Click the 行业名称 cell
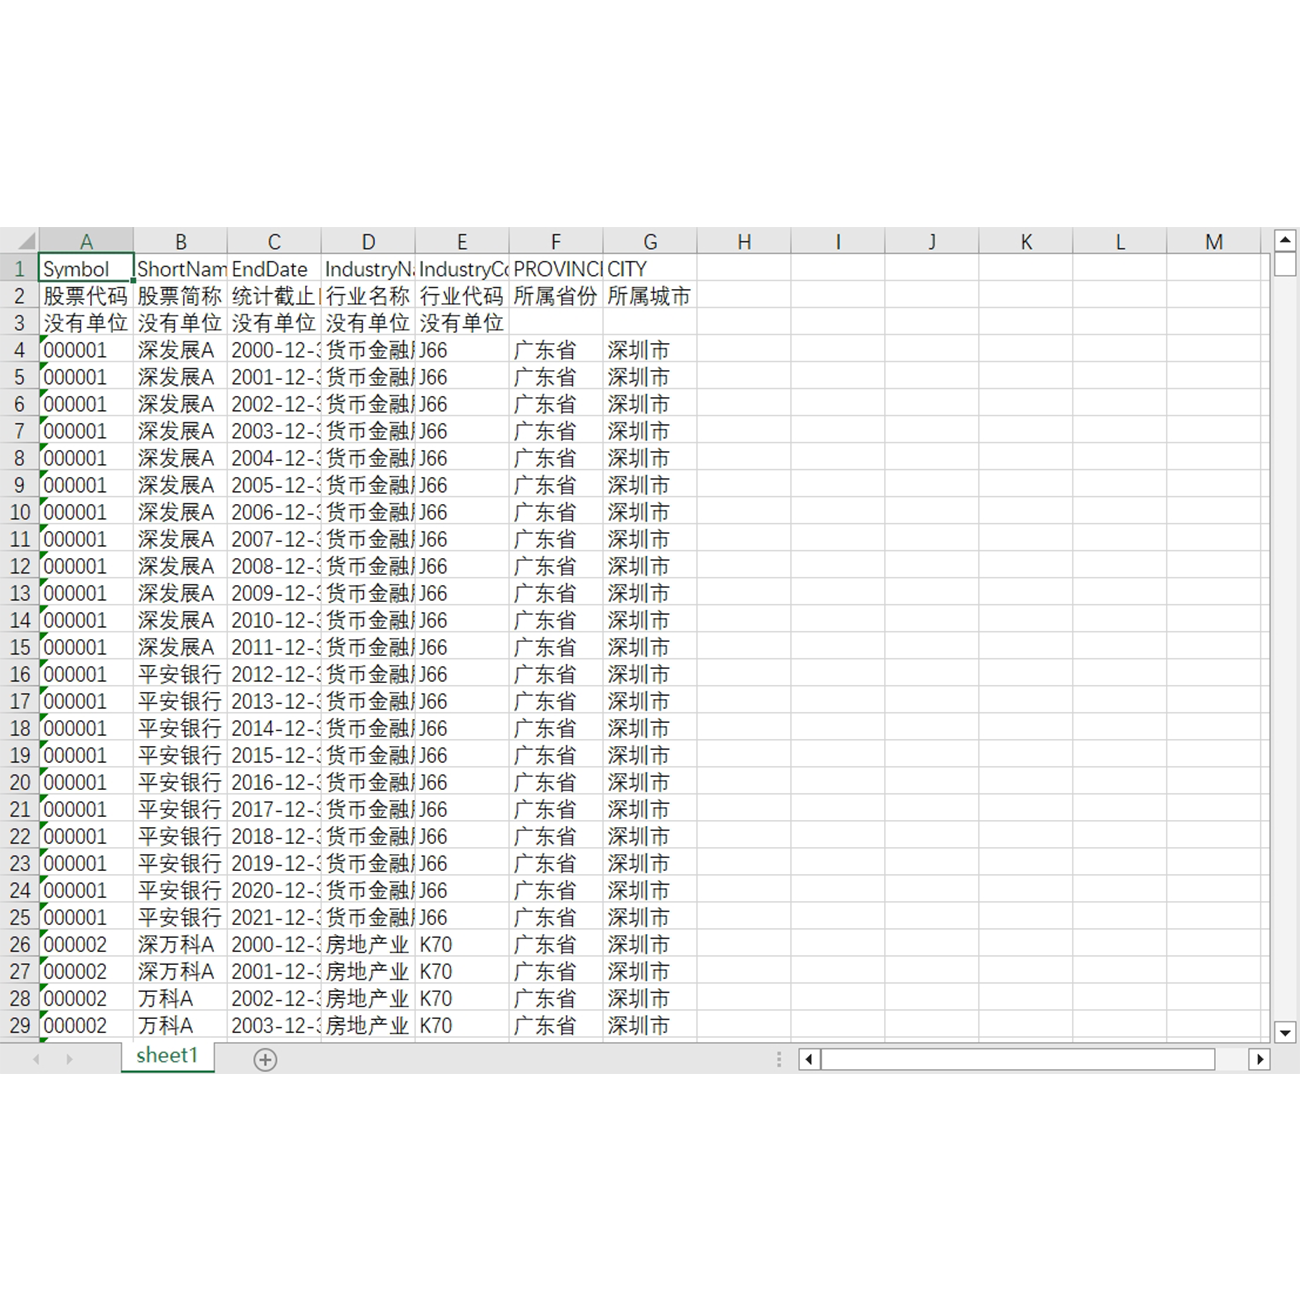This screenshot has width=1300, height=1300. [x=368, y=296]
